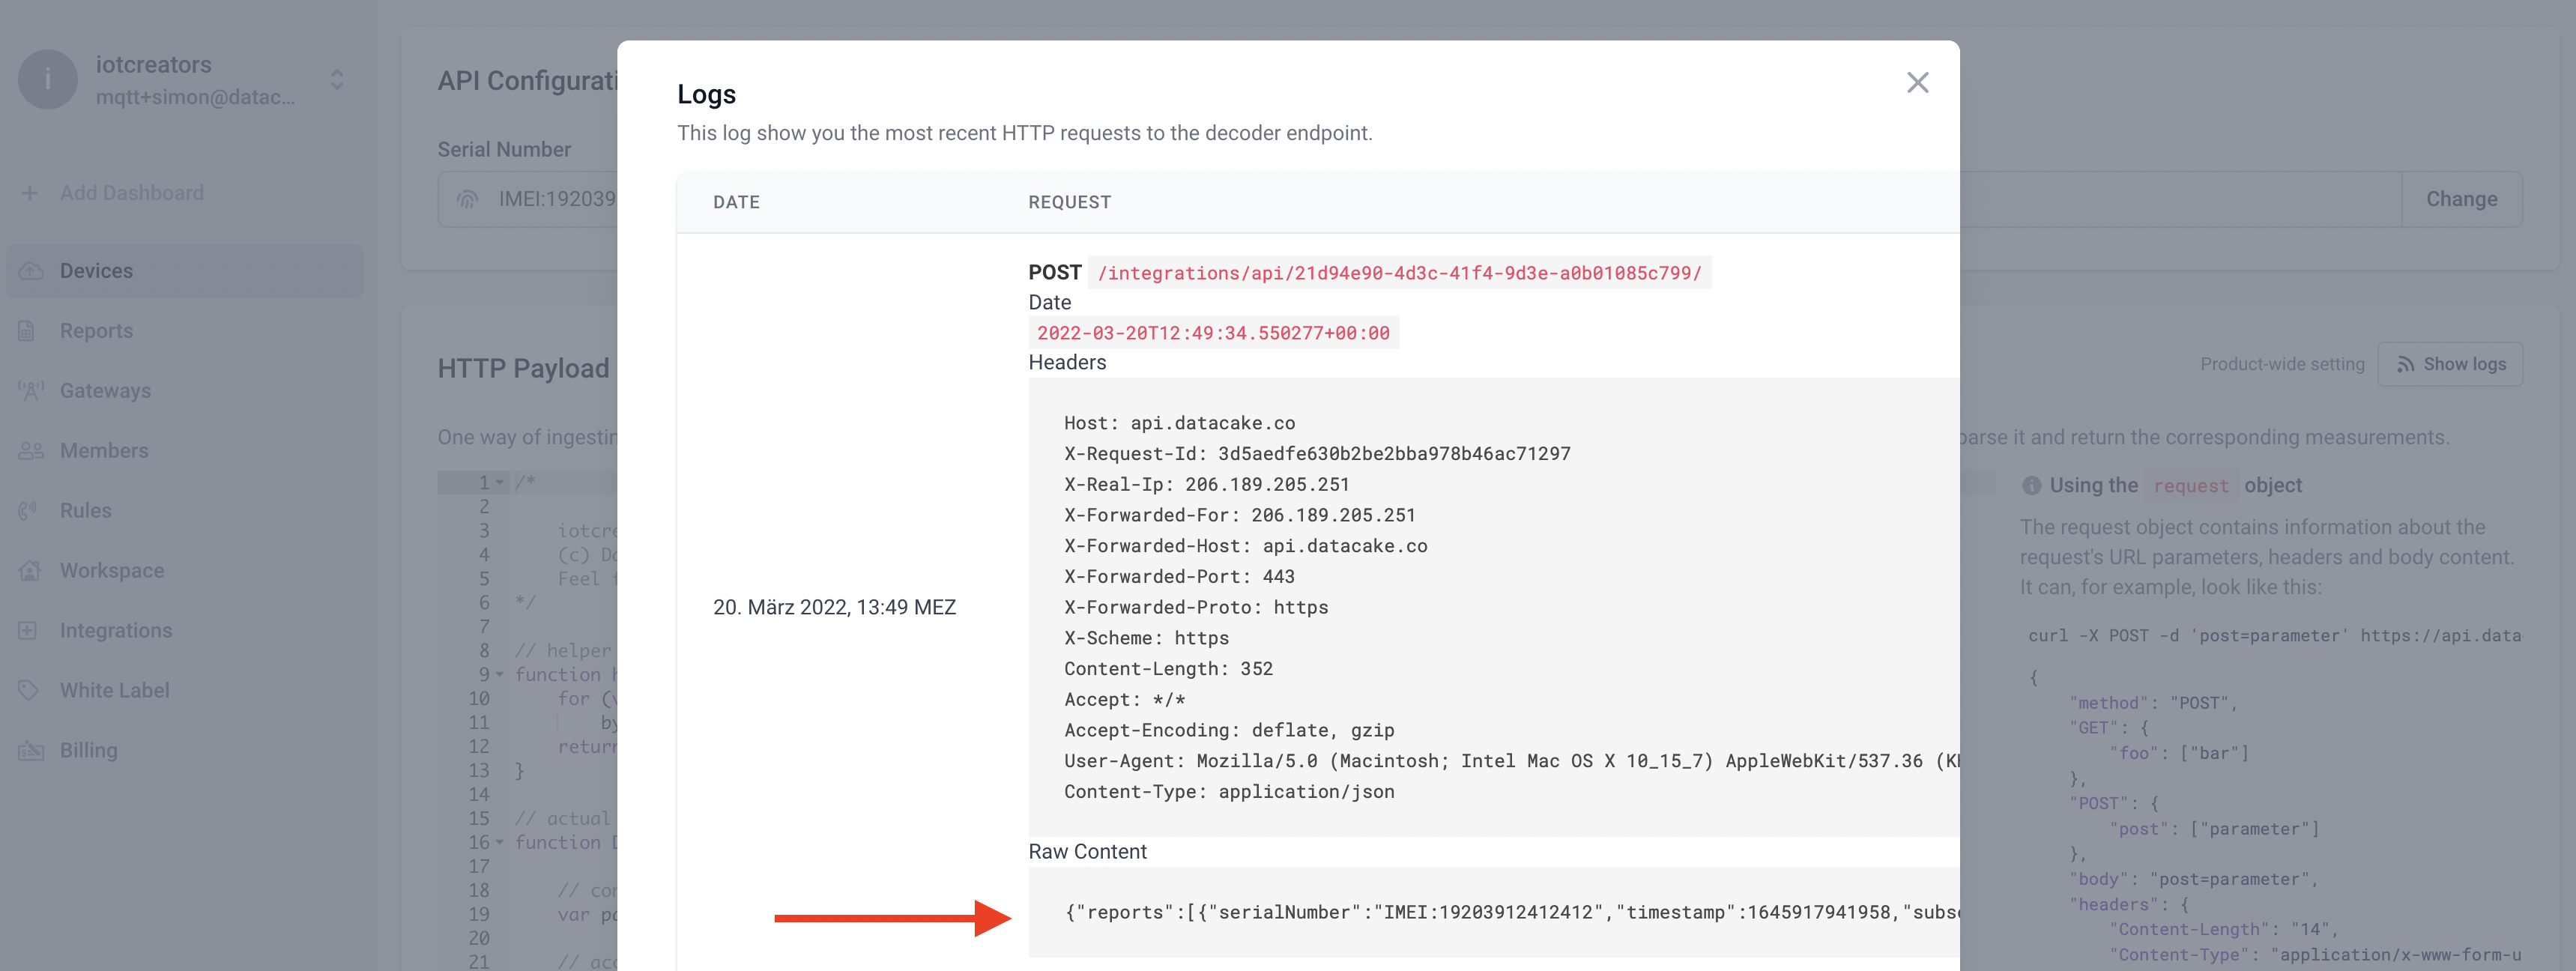Open Integrations in the sidebar
This screenshot has width=2576, height=971.
coord(116,630)
